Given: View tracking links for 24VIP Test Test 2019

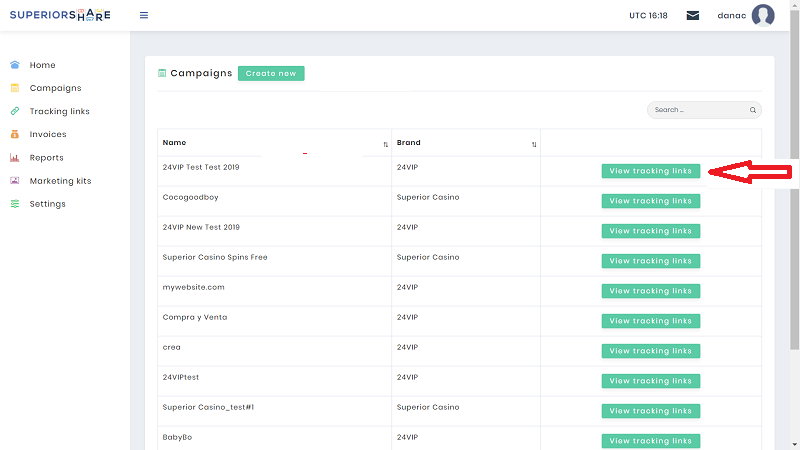Looking at the screenshot, I should pyautogui.click(x=651, y=171).
